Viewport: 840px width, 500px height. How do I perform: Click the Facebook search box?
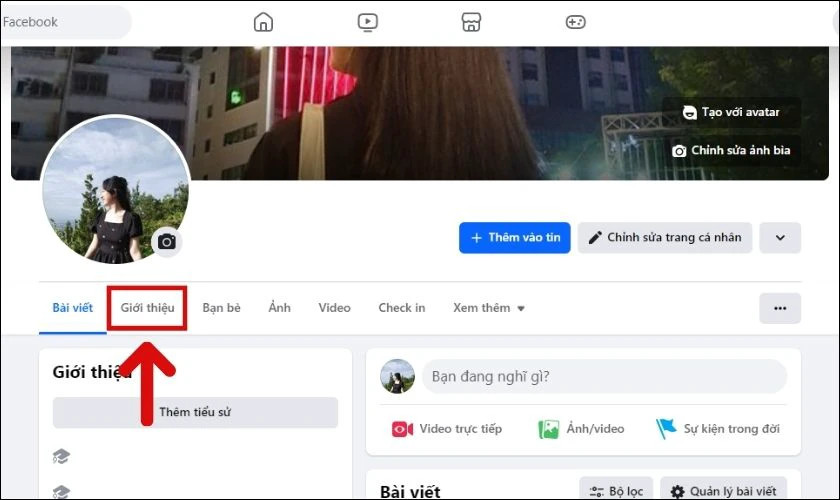[65, 22]
